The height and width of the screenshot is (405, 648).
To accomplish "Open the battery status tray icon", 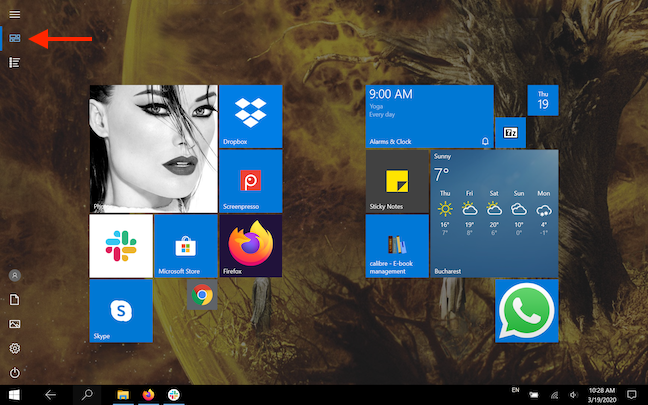I will point(534,395).
